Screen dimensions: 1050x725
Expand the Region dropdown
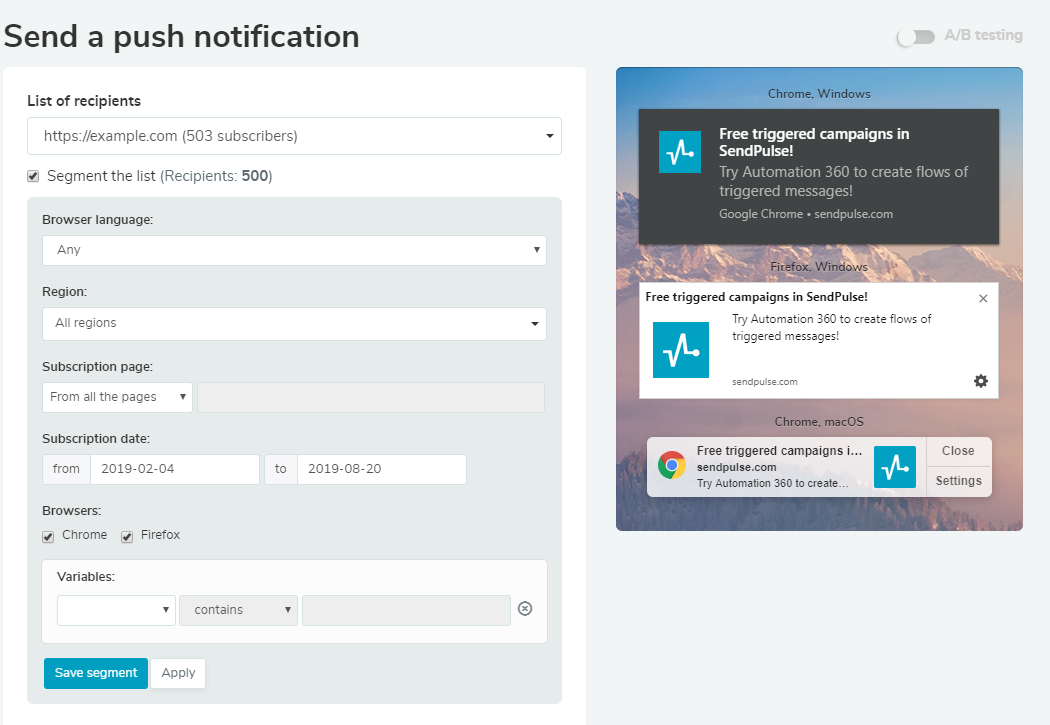point(294,324)
